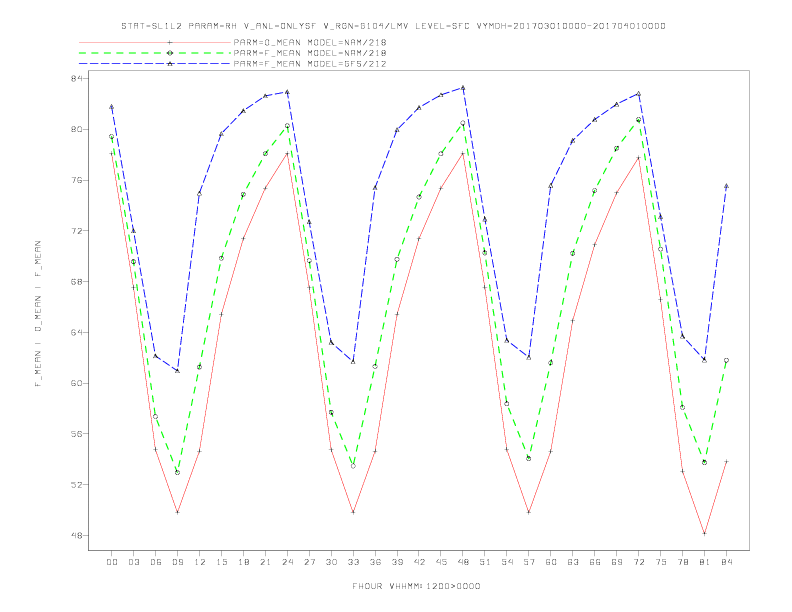Image resolution: width=792 pixels, height=612 pixels.
Task: Click x-axis hour label 21
Action: (265, 562)
